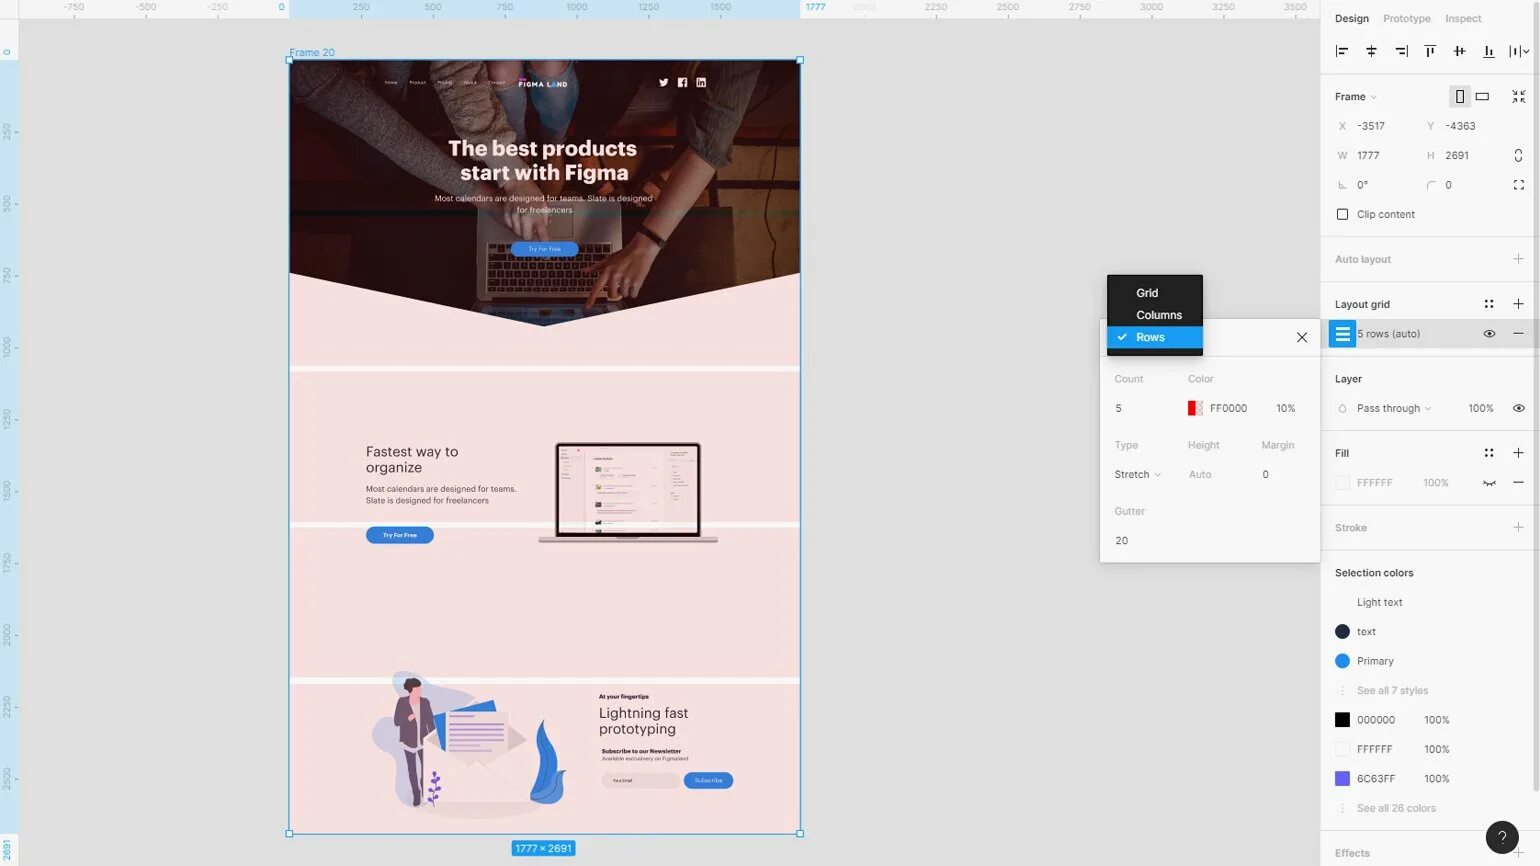Click the align left icon
The width and height of the screenshot is (1540, 866).
[x=1342, y=51]
